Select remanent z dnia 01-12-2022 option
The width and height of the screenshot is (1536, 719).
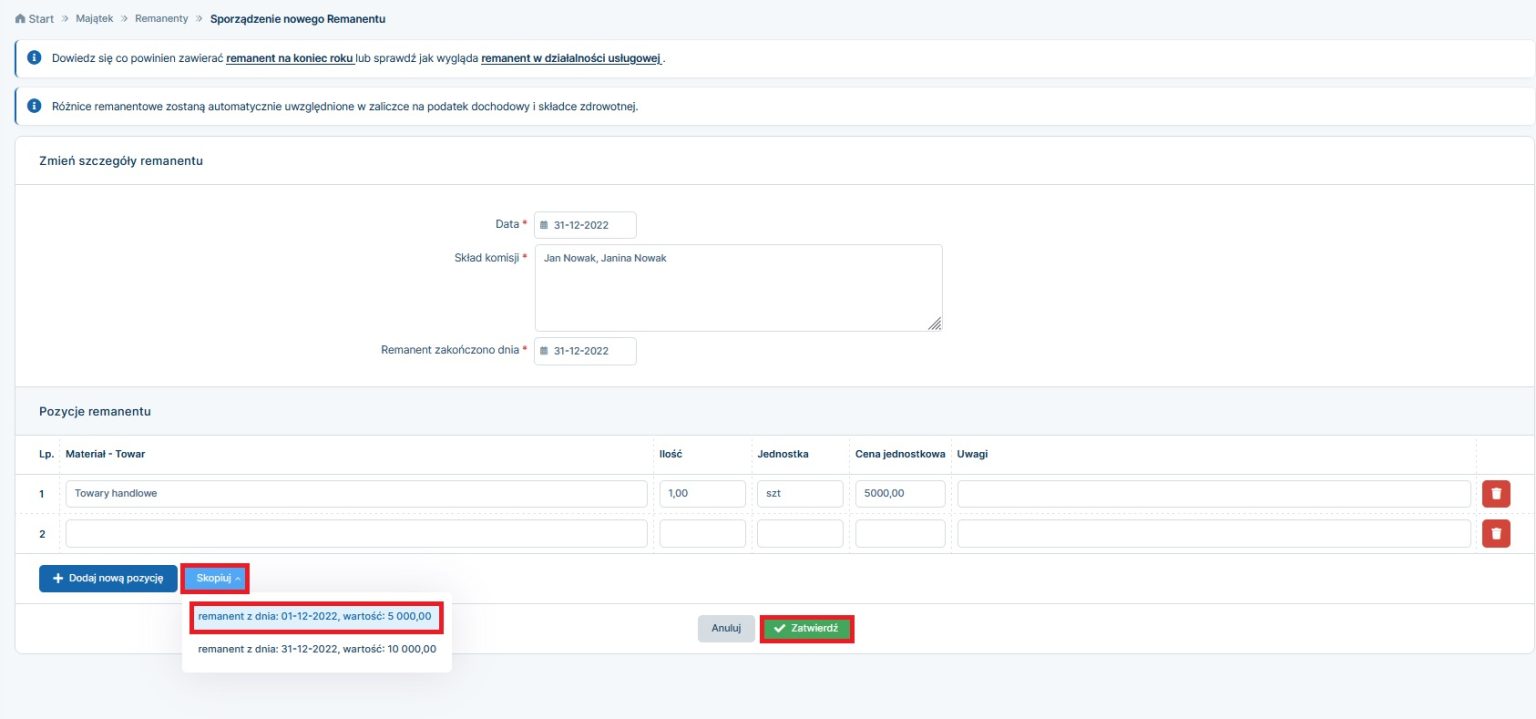click(315, 616)
